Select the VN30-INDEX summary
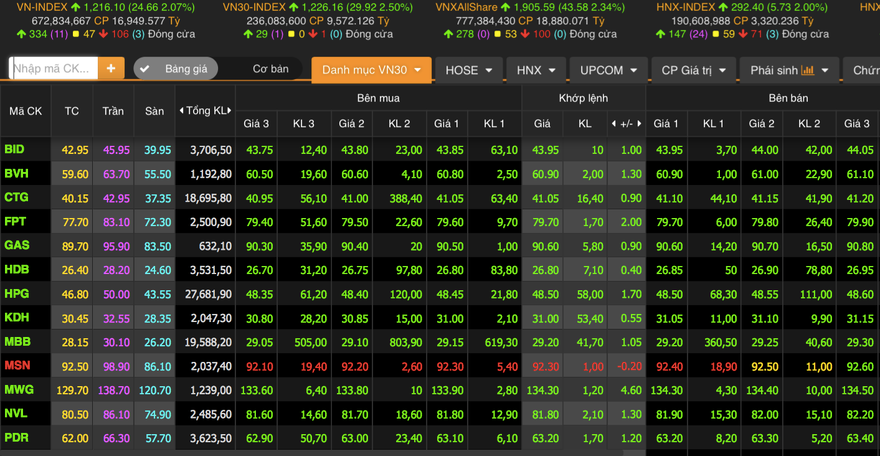 click(318, 21)
